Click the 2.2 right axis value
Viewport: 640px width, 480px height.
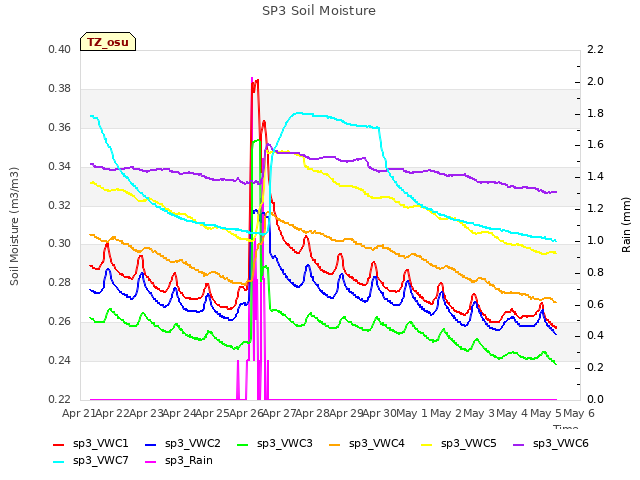click(595, 49)
